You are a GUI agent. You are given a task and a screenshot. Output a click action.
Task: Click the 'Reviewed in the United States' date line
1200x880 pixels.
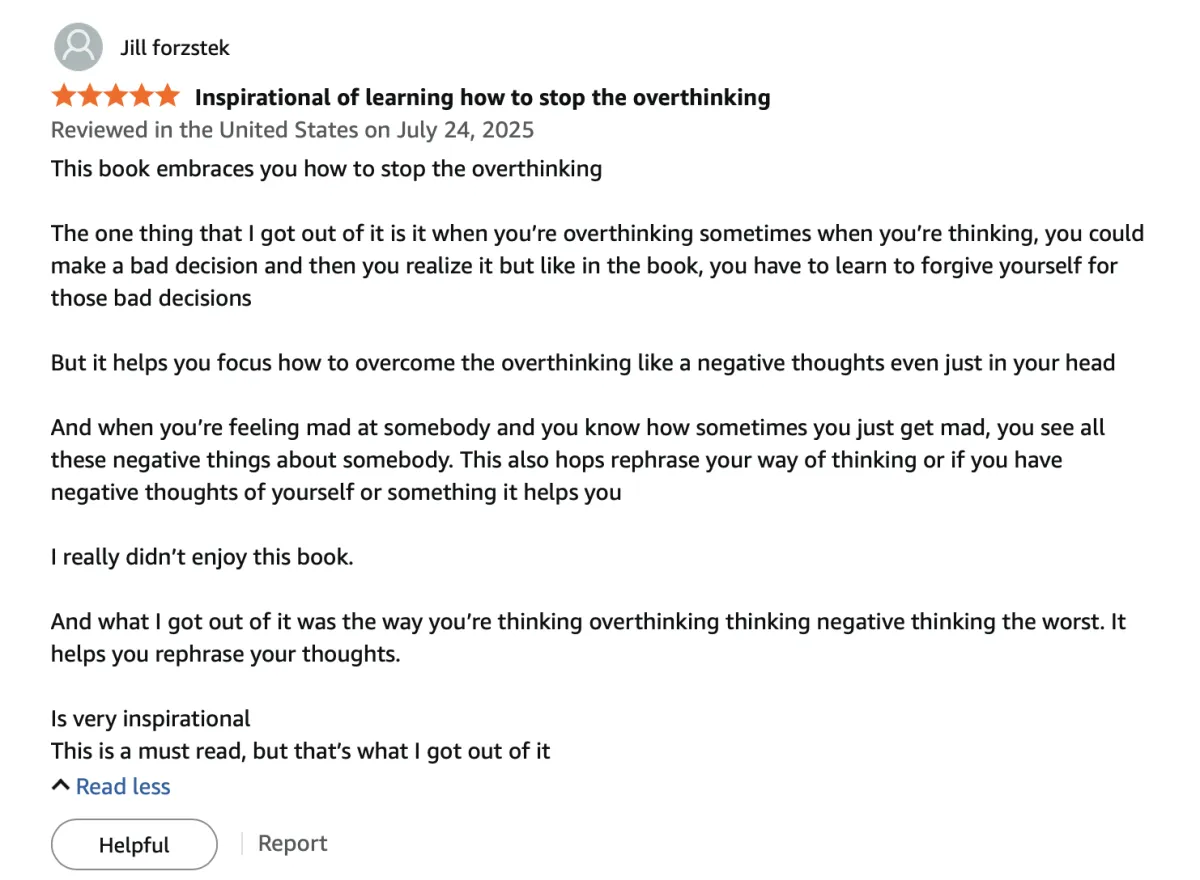pos(292,130)
